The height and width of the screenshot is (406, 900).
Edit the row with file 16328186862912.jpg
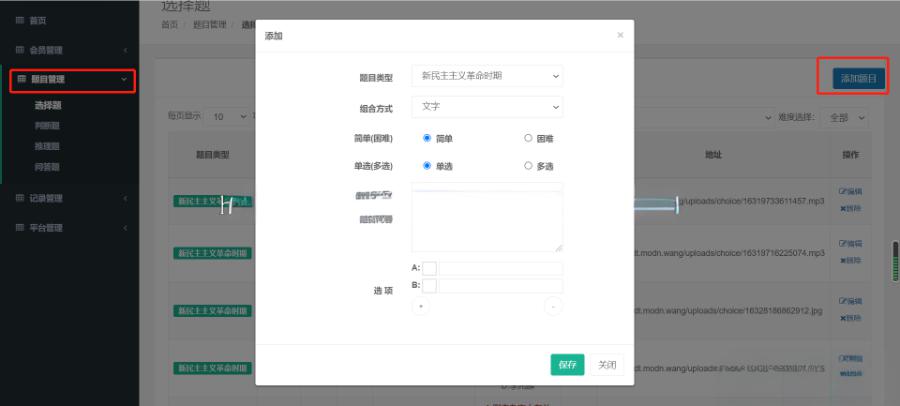coord(851,301)
